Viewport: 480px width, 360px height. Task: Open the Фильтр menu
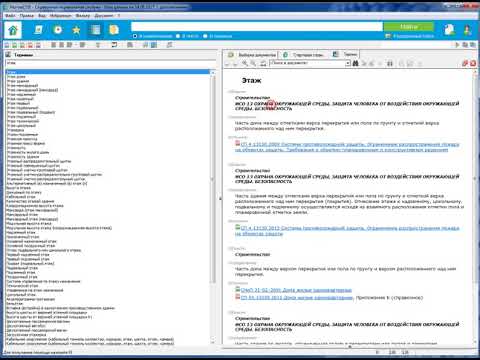pos(83,16)
